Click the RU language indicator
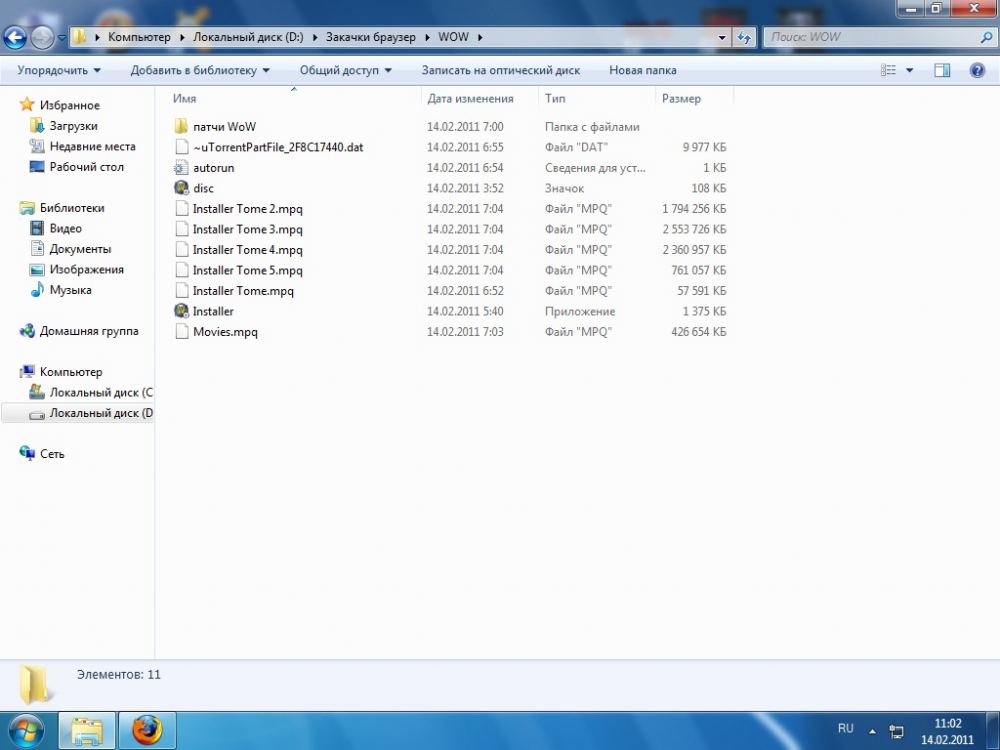This screenshot has height=750, width=1000. [846, 728]
